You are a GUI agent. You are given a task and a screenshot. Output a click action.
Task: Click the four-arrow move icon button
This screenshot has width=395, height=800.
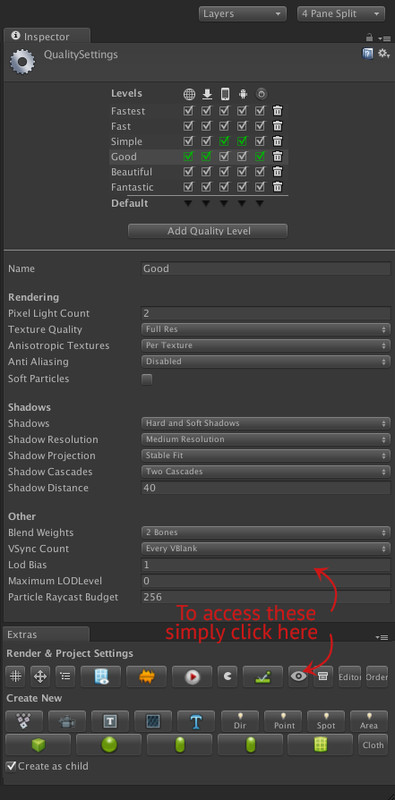[40, 677]
